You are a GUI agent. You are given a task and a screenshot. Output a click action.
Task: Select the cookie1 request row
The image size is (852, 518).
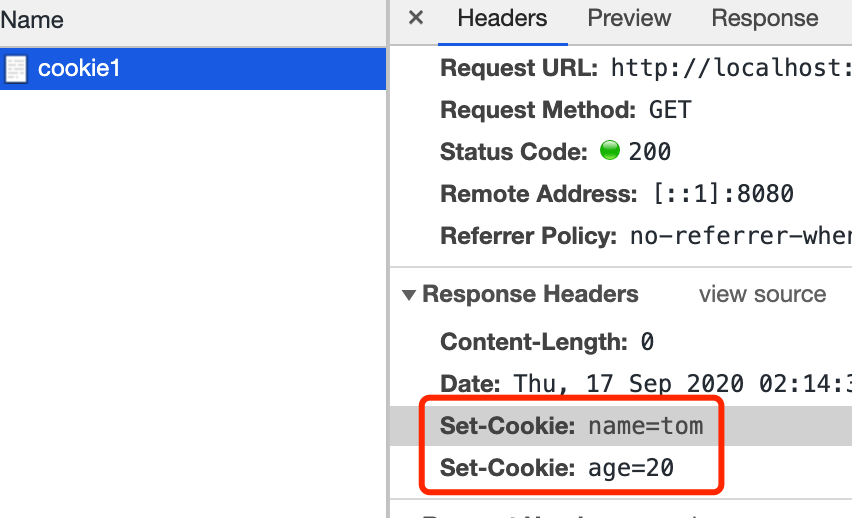[x=193, y=68]
